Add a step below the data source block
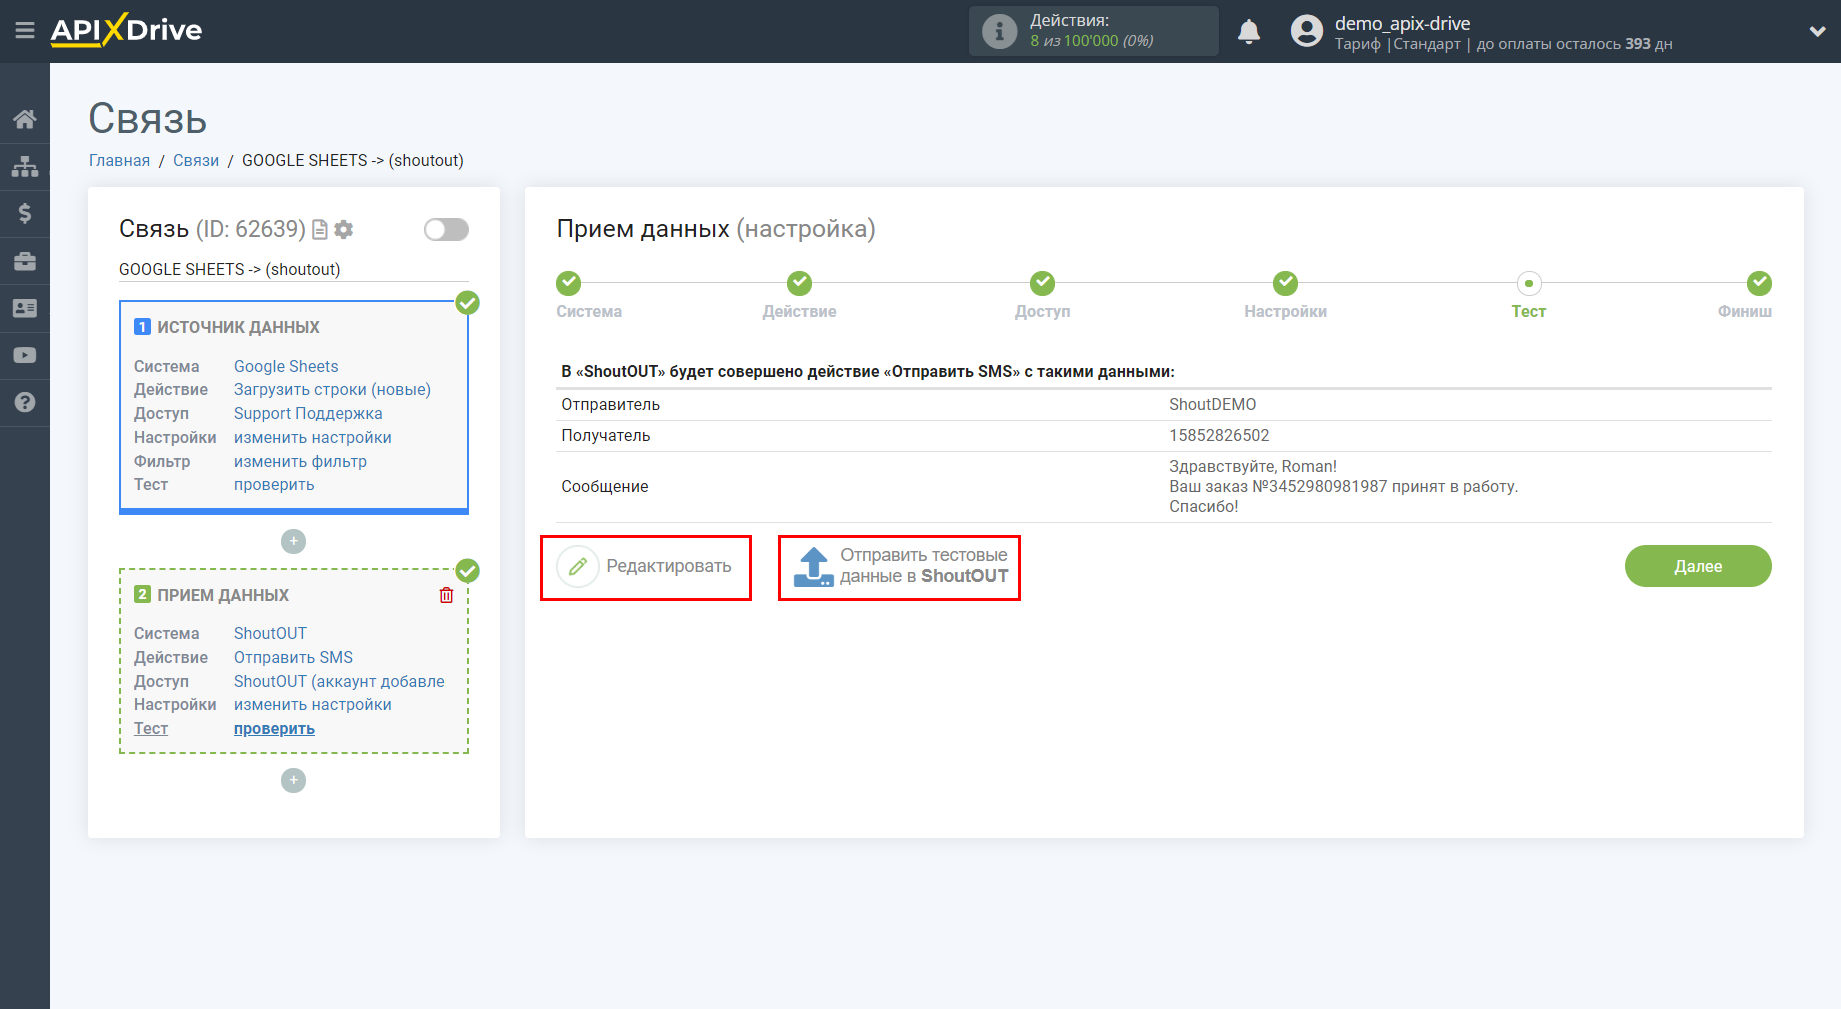This screenshot has width=1841, height=1009. pyautogui.click(x=293, y=541)
